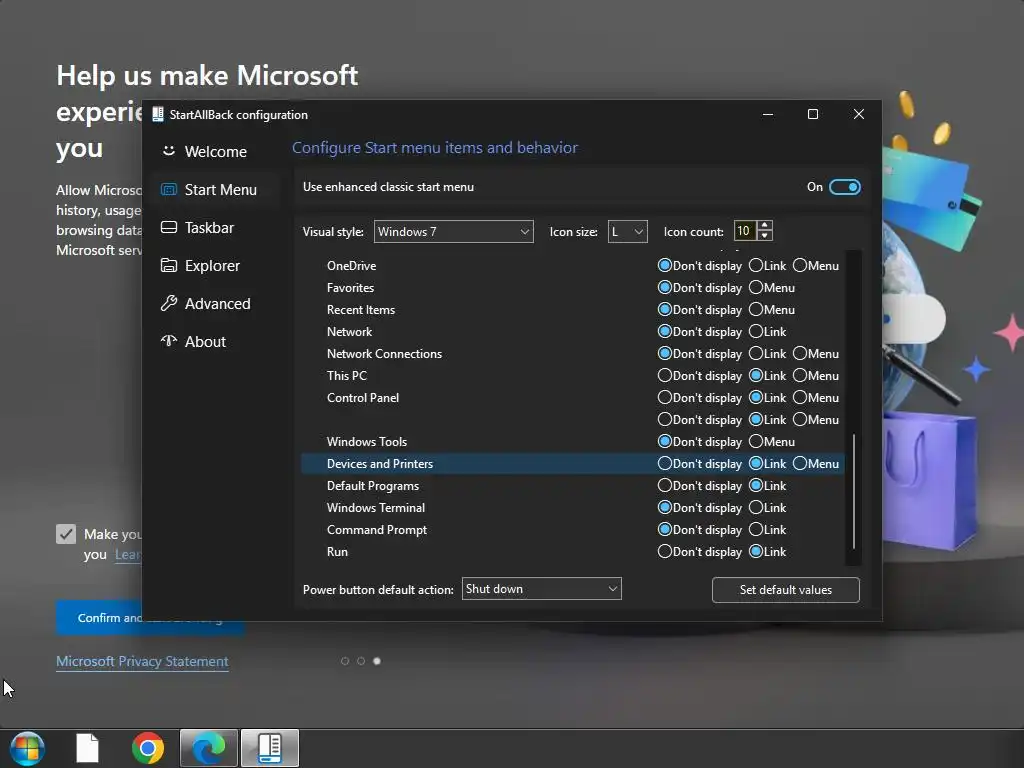Image resolution: width=1024 pixels, height=768 pixels.
Task: Open Power button default action dropdown
Action: pyautogui.click(x=541, y=588)
